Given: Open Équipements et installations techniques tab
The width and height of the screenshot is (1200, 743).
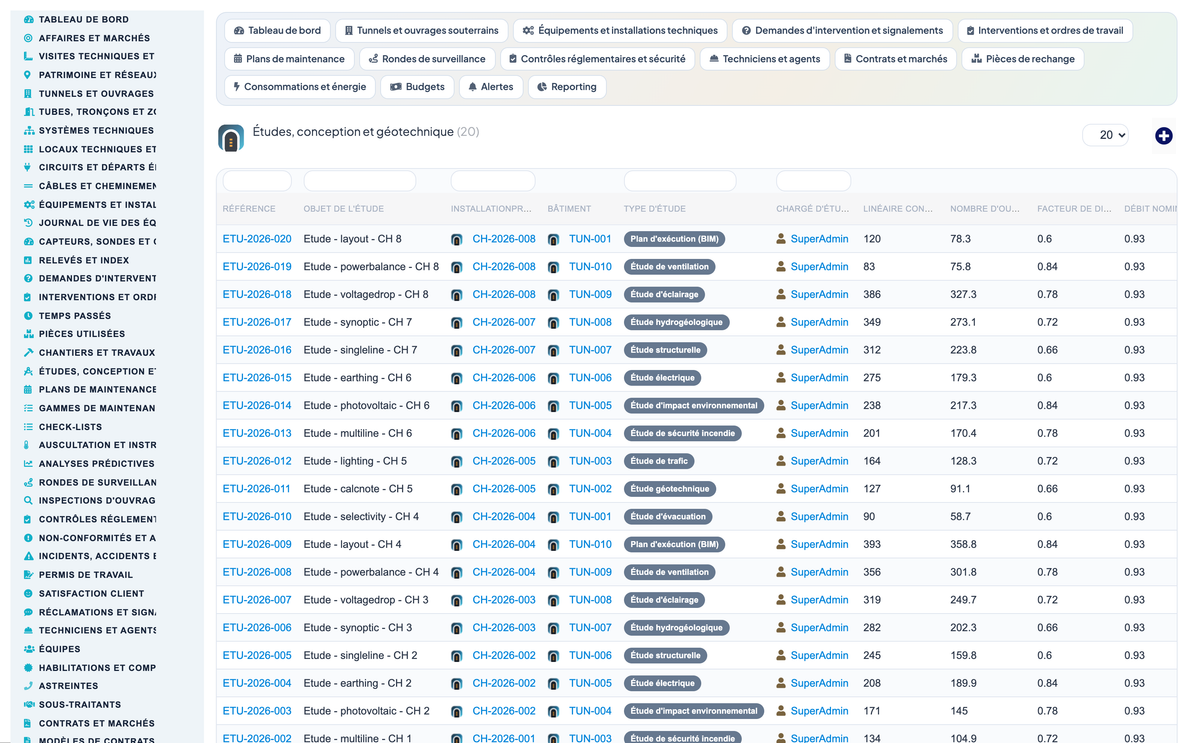Looking at the screenshot, I should pyautogui.click(x=620, y=31).
